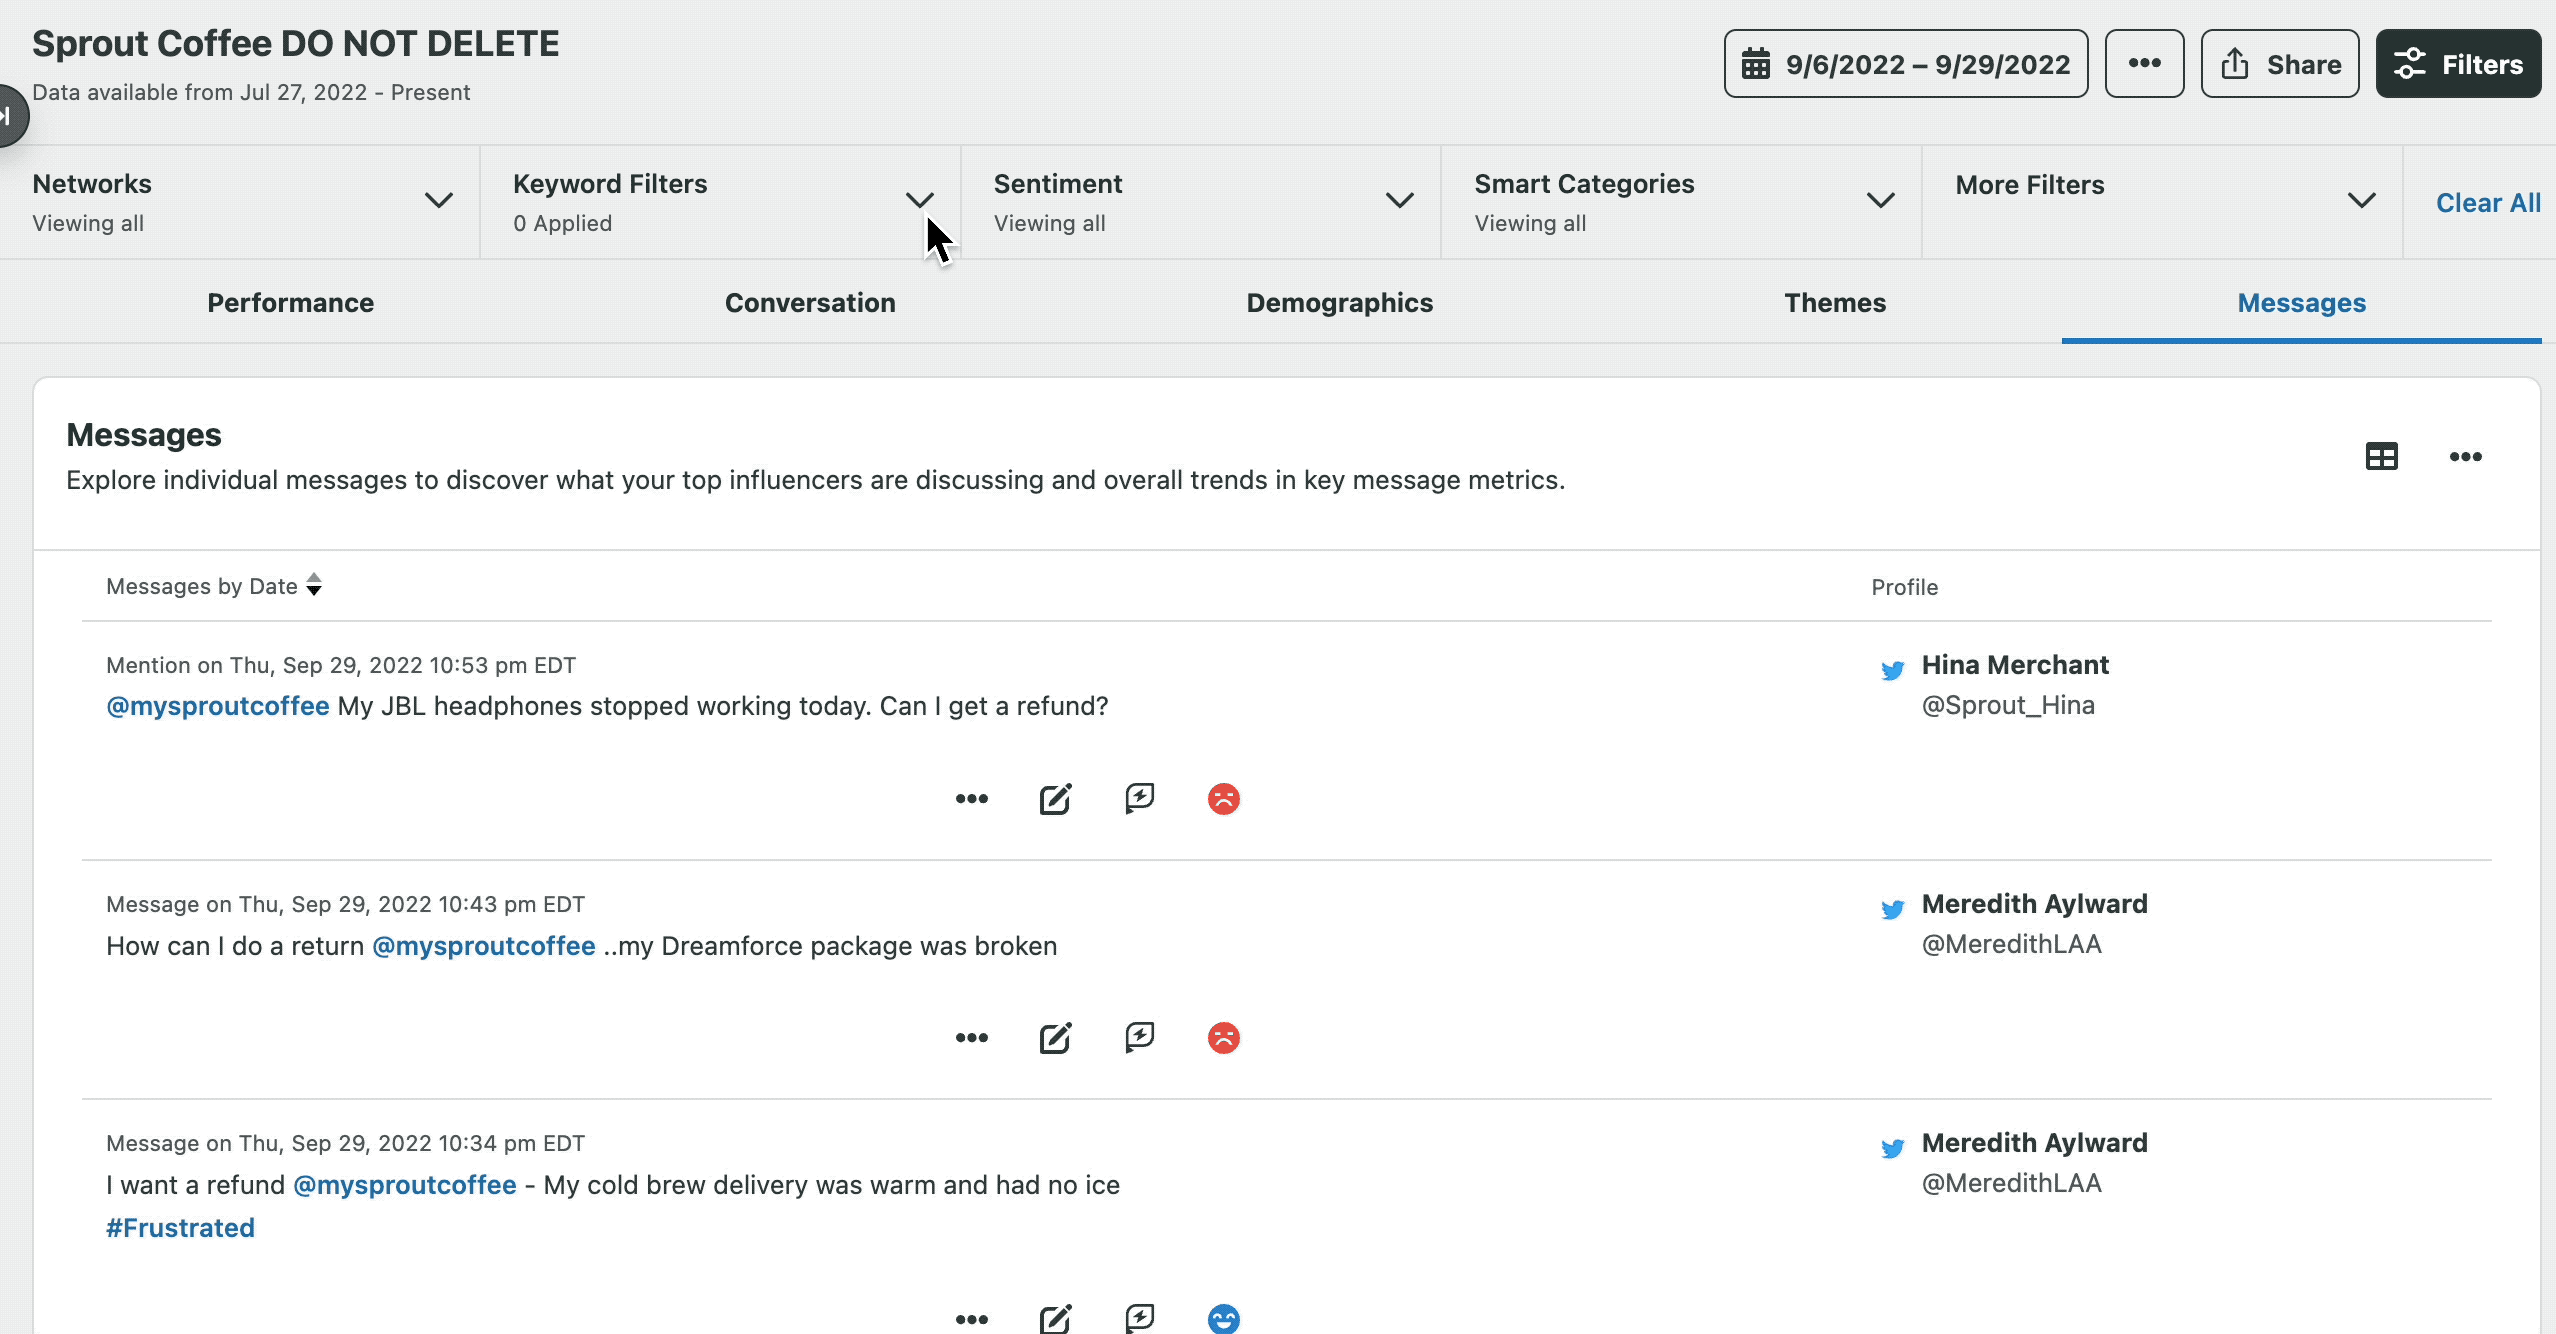Open Meredith Aylward profile at 10:43 pm
The height and width of the screenshot is (1334, 2556).
(2034, 904)
